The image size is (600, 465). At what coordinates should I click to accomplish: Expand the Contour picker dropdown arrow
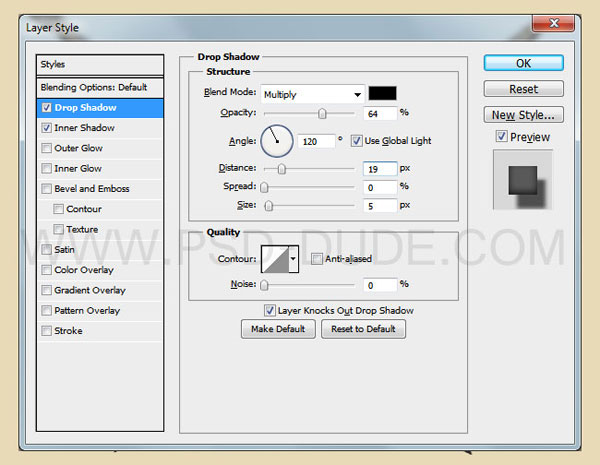click(293, 259)
